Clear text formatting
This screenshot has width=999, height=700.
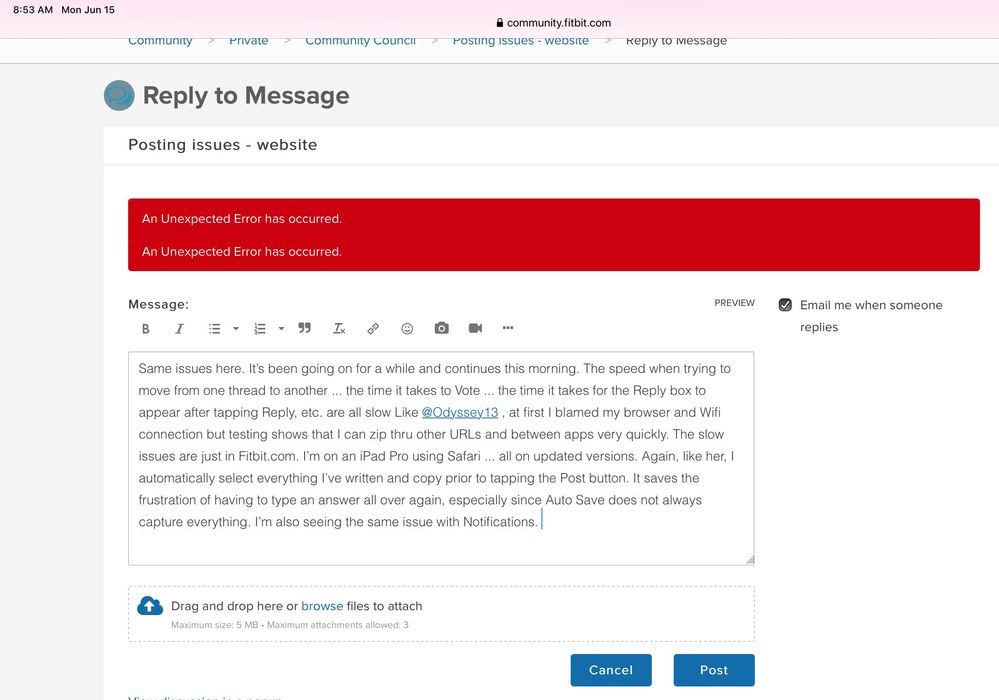339,329
